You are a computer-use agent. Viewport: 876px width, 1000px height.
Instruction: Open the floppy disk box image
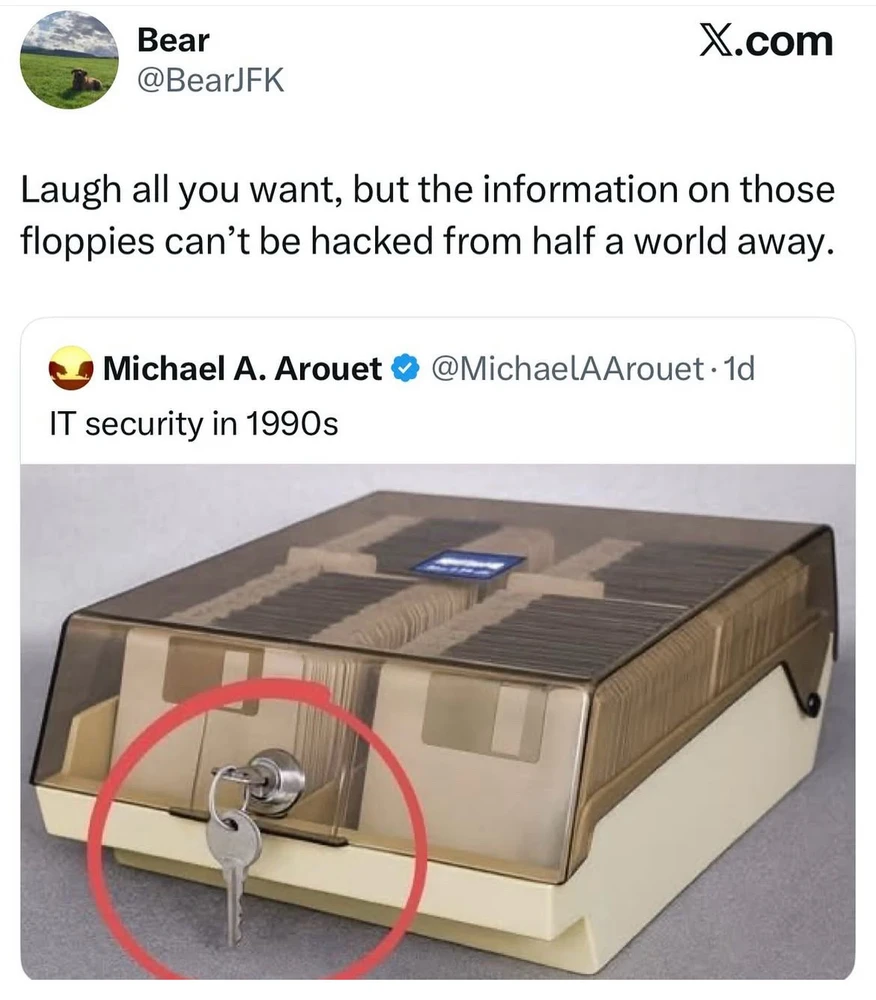coord(438,722)
